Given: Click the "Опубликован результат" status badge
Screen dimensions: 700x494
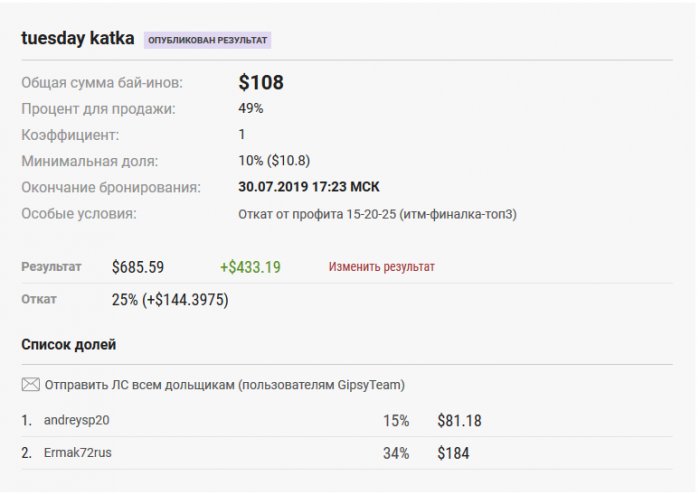Looking at the screenshot, I should [x=208, y=40].
